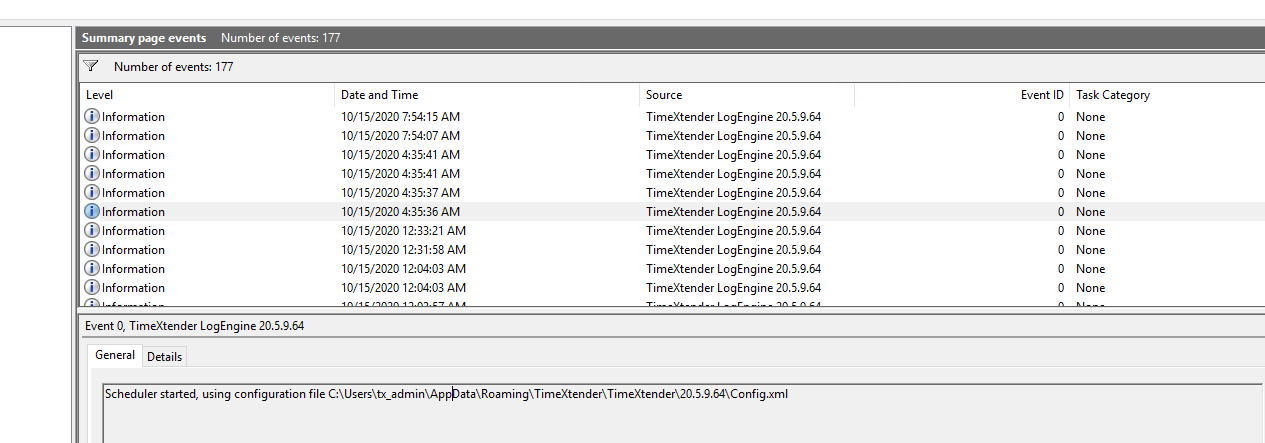Click the info icon of the 4:35:37 AM event
Image resolution: width=1265 pixels, height=443 pixels.
point(92,192)
